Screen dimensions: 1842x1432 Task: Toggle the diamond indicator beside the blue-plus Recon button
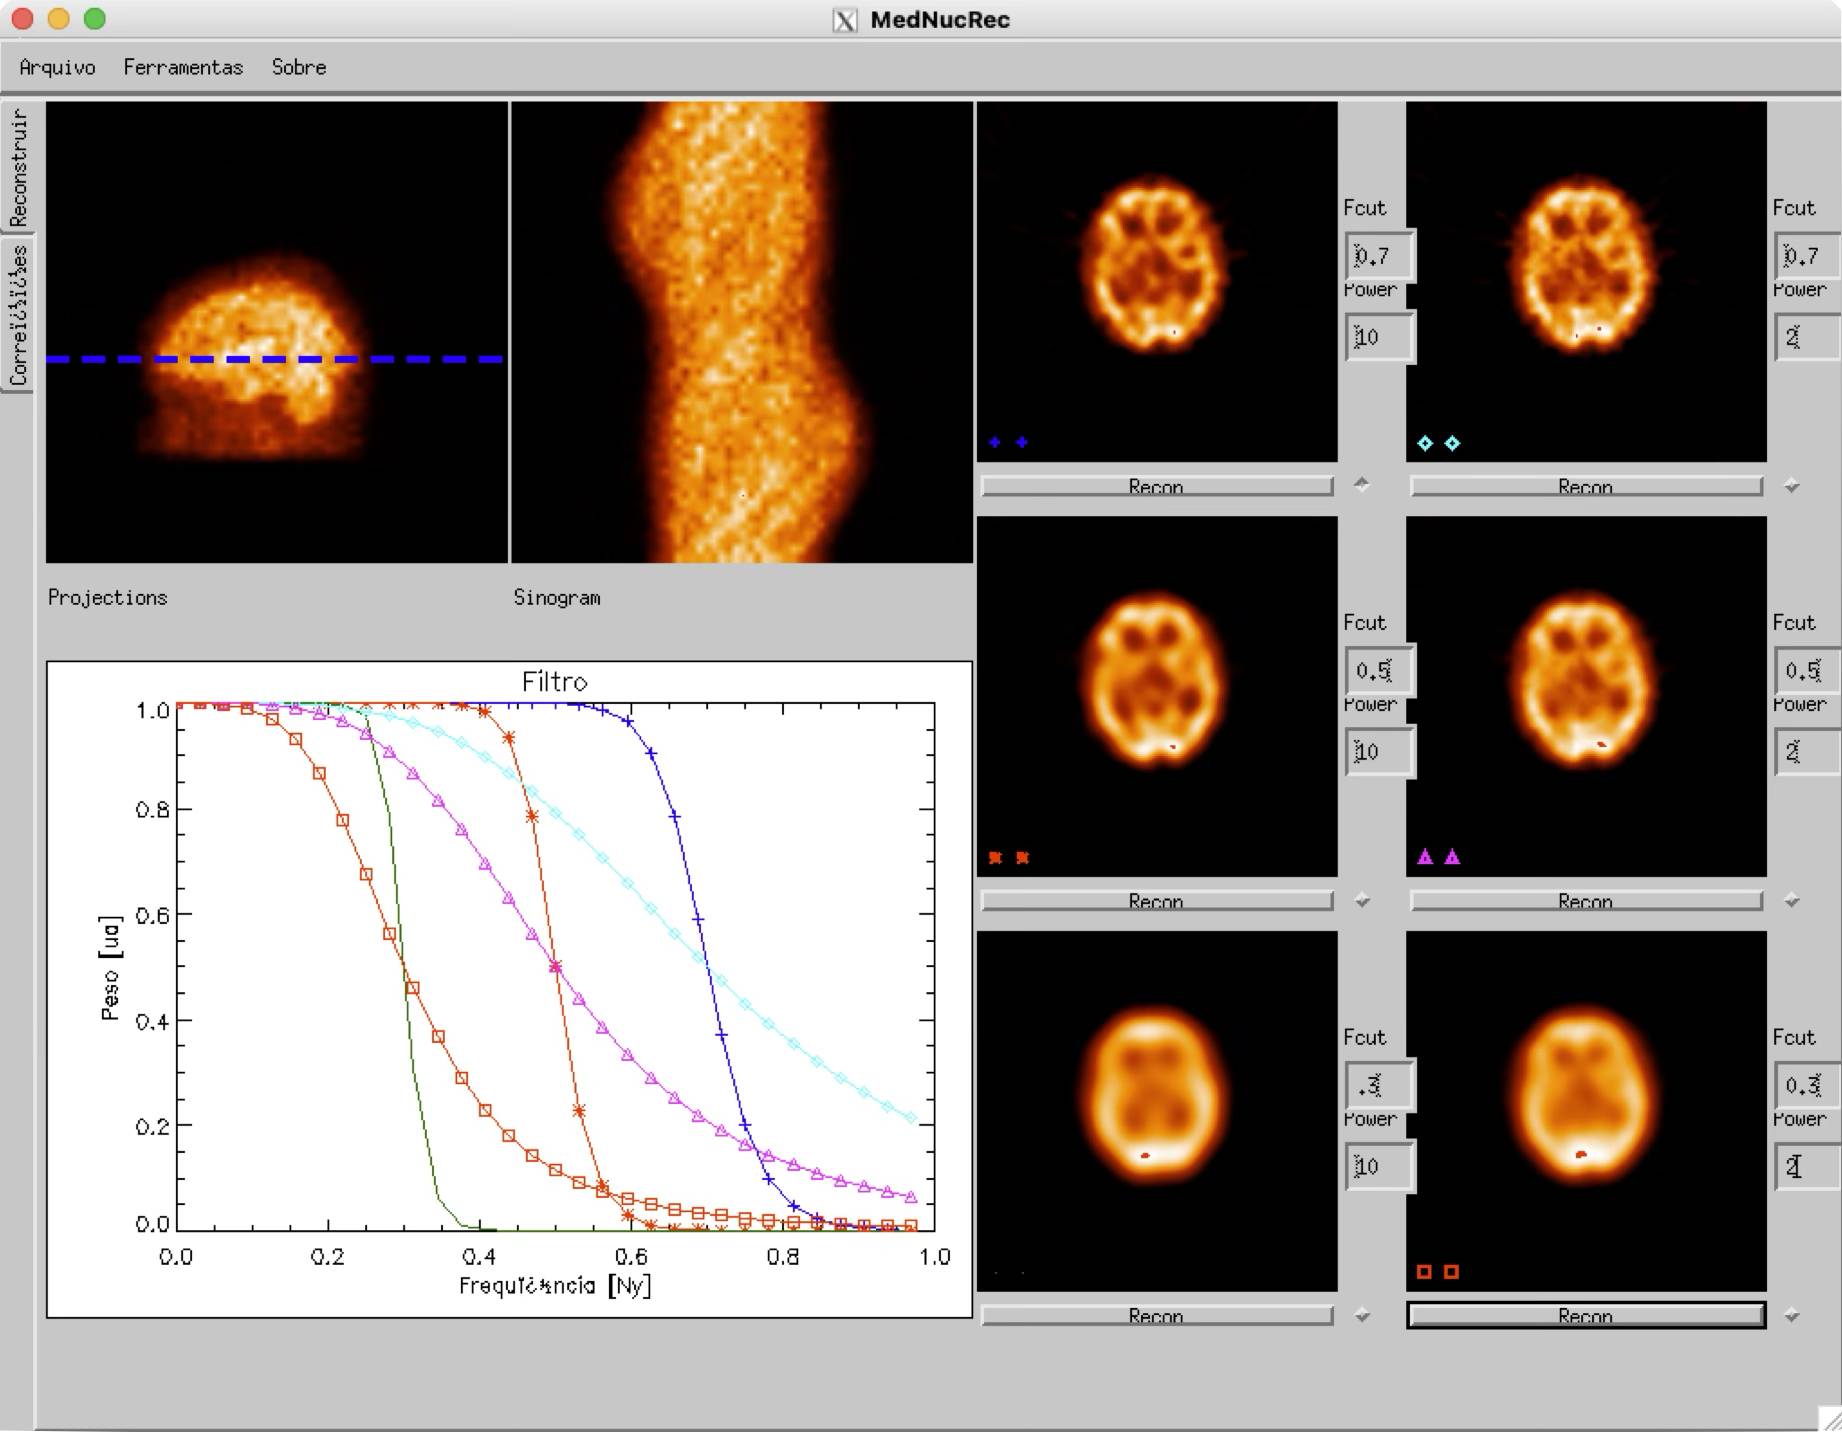click(x=1361, y=485)
